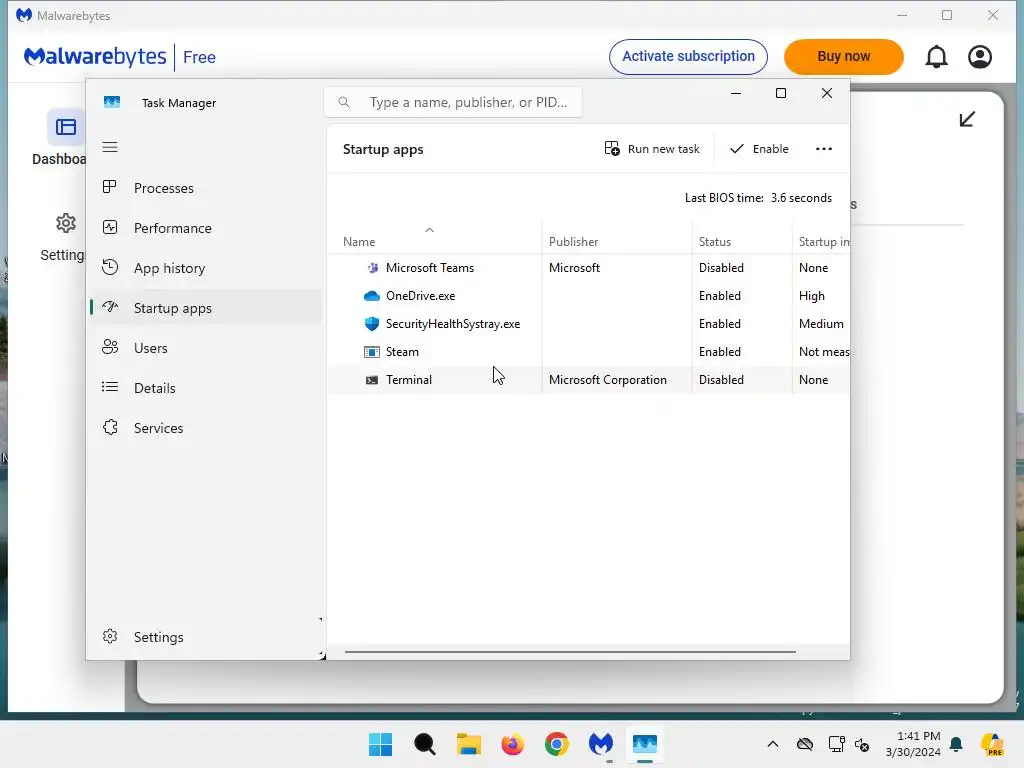Click the Medium impact for SecurityHealthSystray.exe
The image size is (1024, 768).
coord(821,324)
